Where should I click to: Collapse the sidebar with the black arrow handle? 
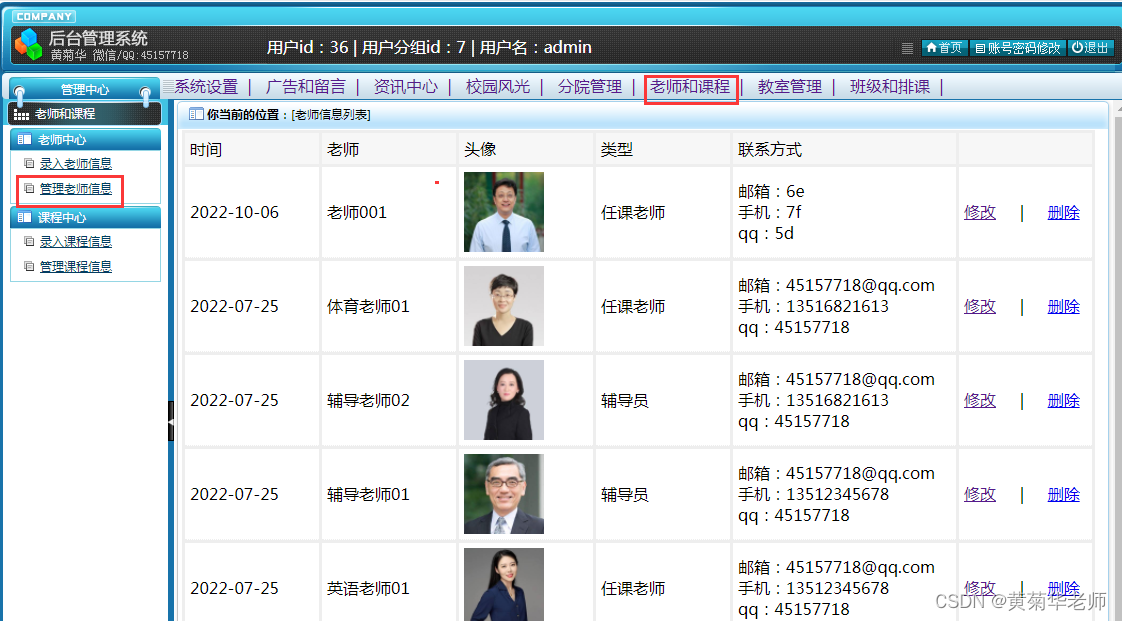point(171,421)
